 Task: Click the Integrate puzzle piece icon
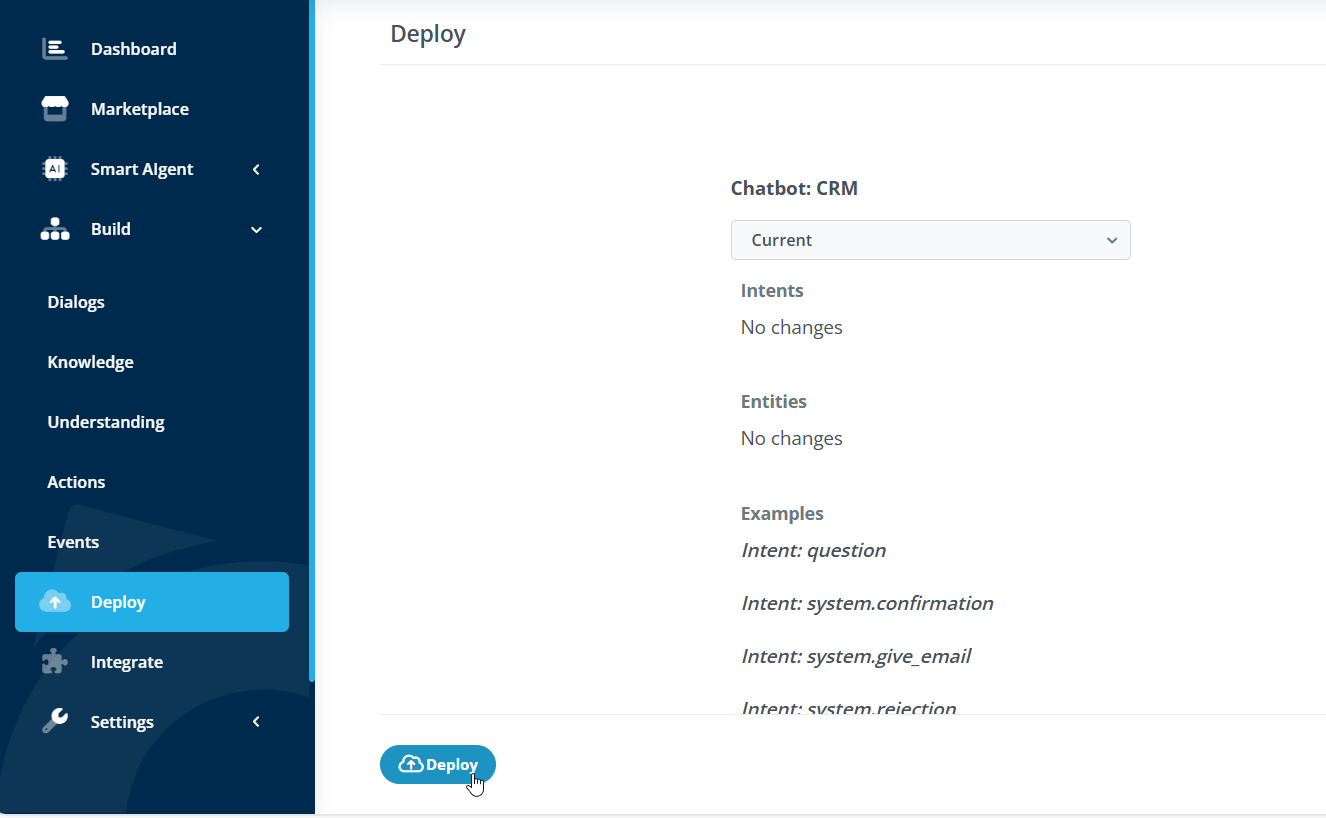click(x=55, y=662)
